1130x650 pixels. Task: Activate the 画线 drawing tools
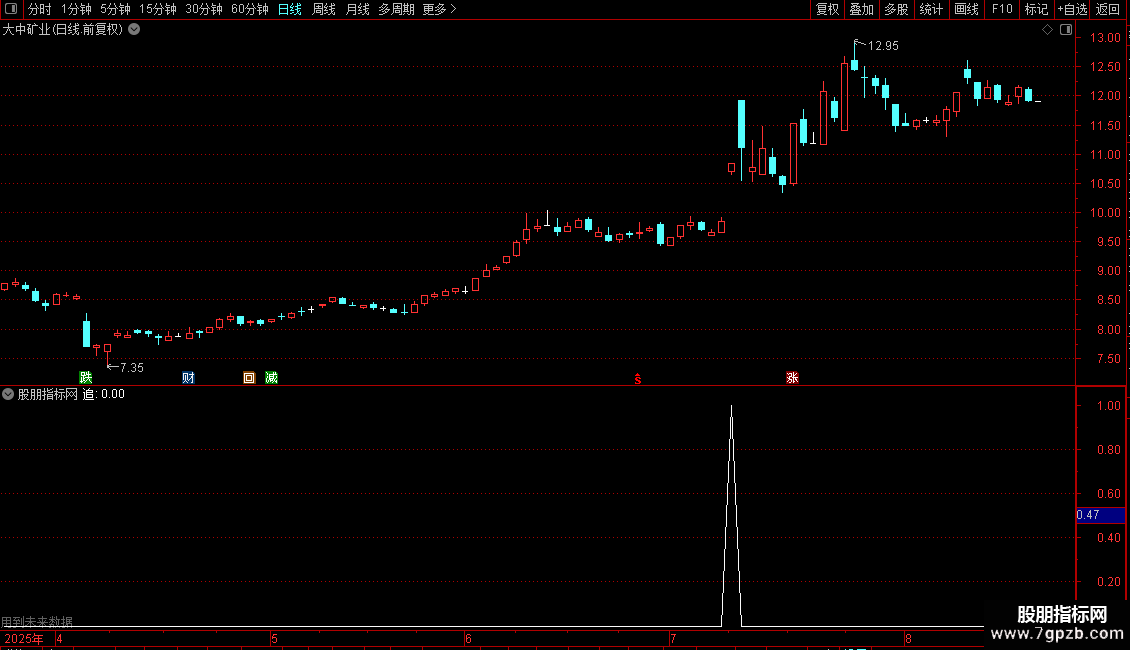(966, 9)
